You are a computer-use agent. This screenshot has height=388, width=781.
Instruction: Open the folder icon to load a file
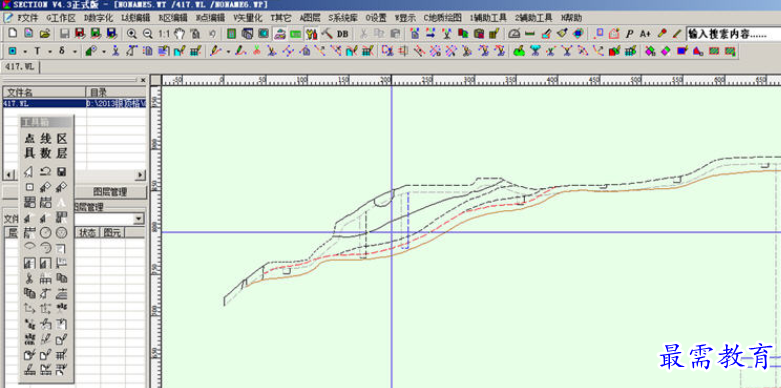[x=44, y=34]
